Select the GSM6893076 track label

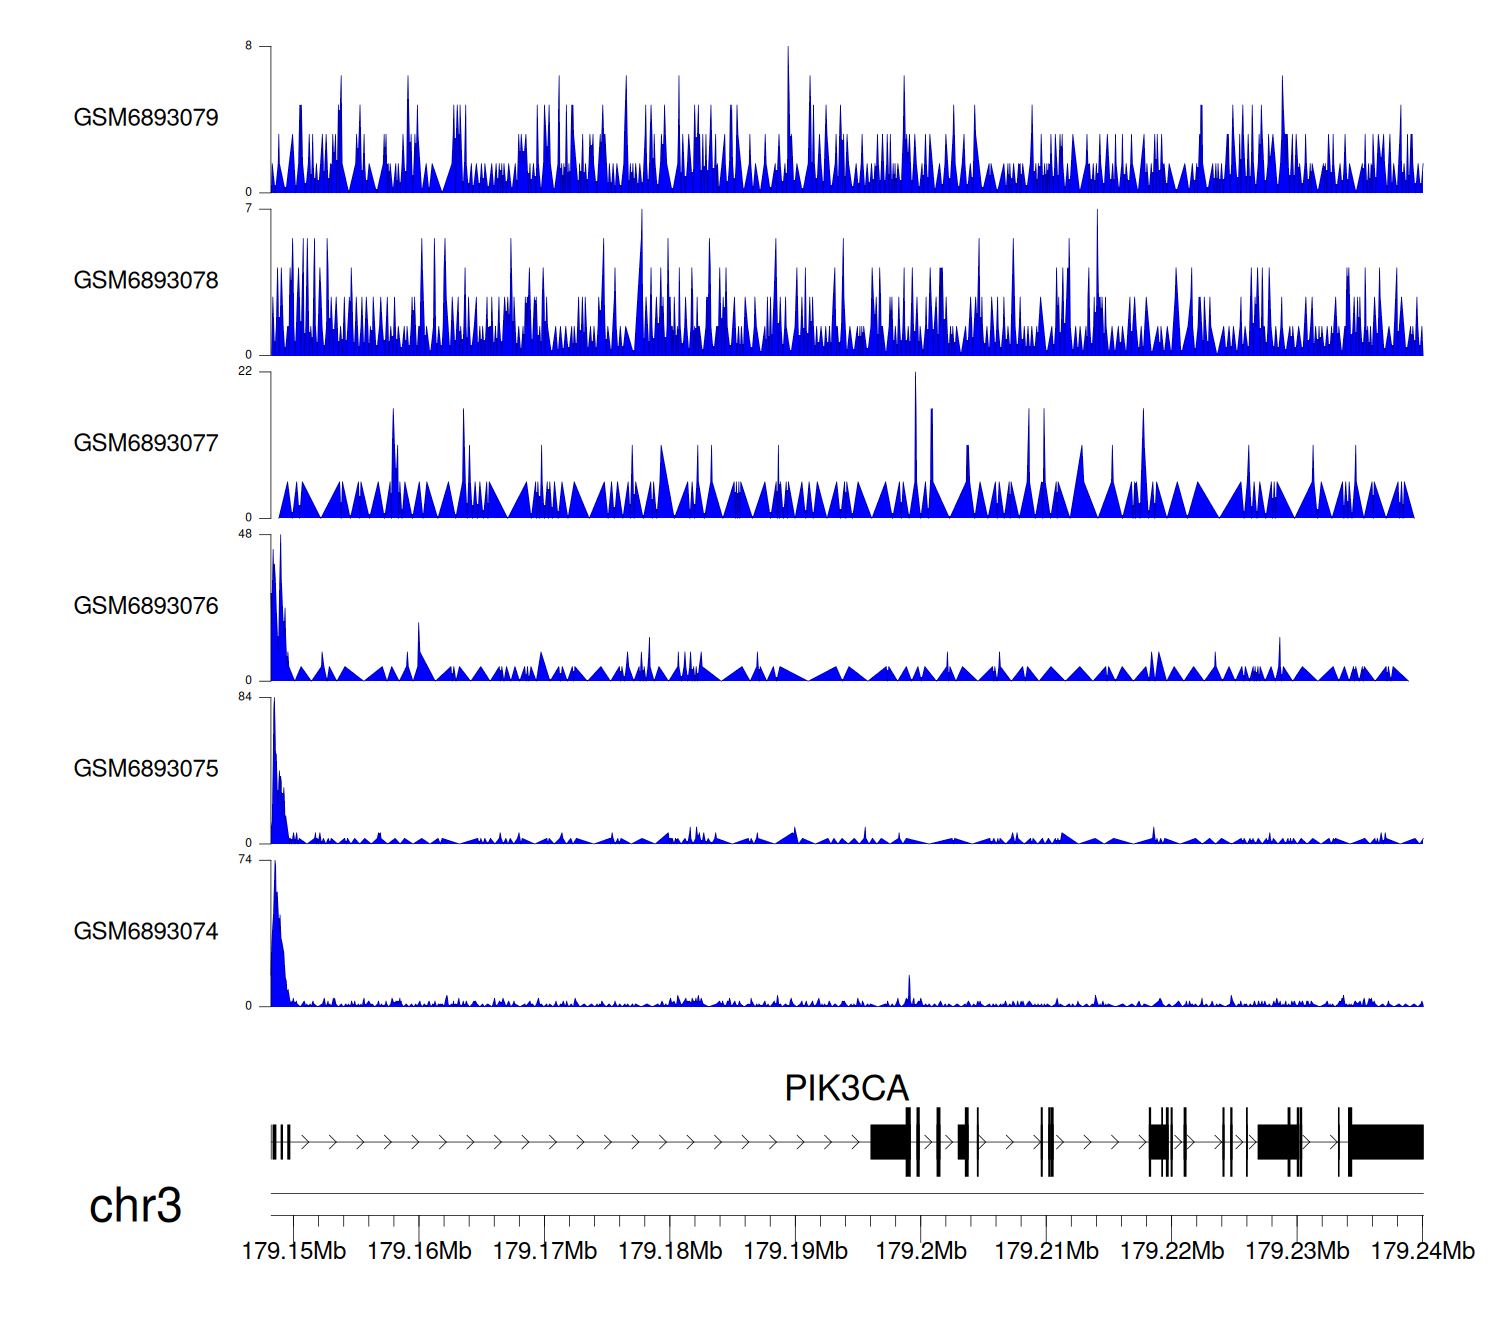(x=146, y=606)
